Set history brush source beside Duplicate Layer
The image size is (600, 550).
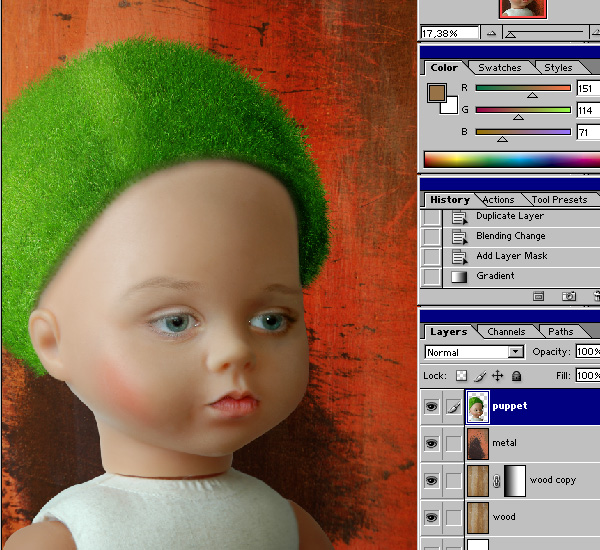pyautogui.click(x=431, y=217)
